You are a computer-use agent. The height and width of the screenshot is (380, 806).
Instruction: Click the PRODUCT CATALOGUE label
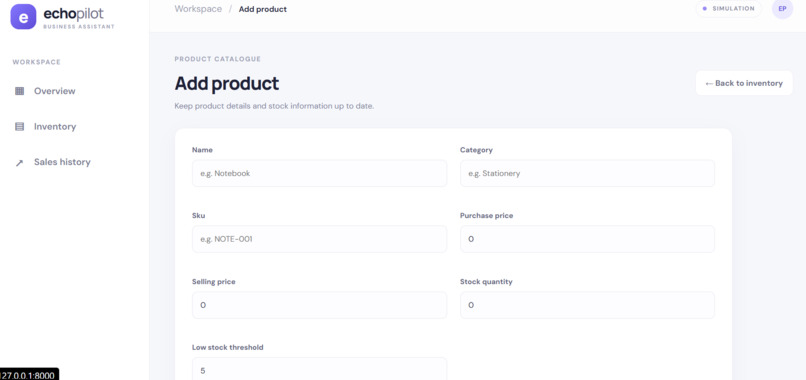(217, 59)
